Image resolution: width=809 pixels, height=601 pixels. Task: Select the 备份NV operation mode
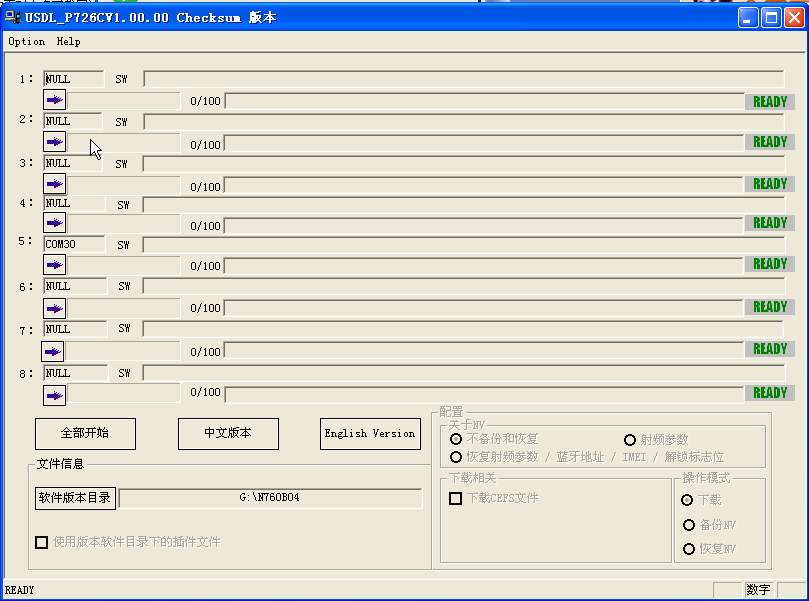[689, 525]
